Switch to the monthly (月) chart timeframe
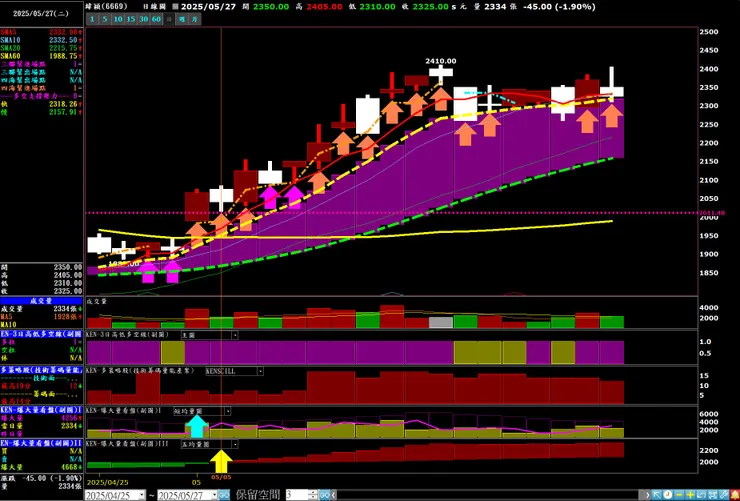Screen dimensions: 740x501 click(195, 19)
